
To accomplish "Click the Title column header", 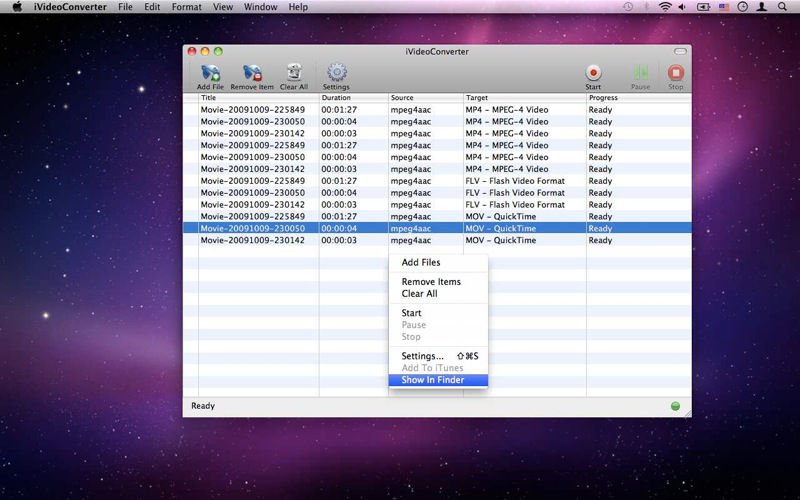I will coord(259,97).
